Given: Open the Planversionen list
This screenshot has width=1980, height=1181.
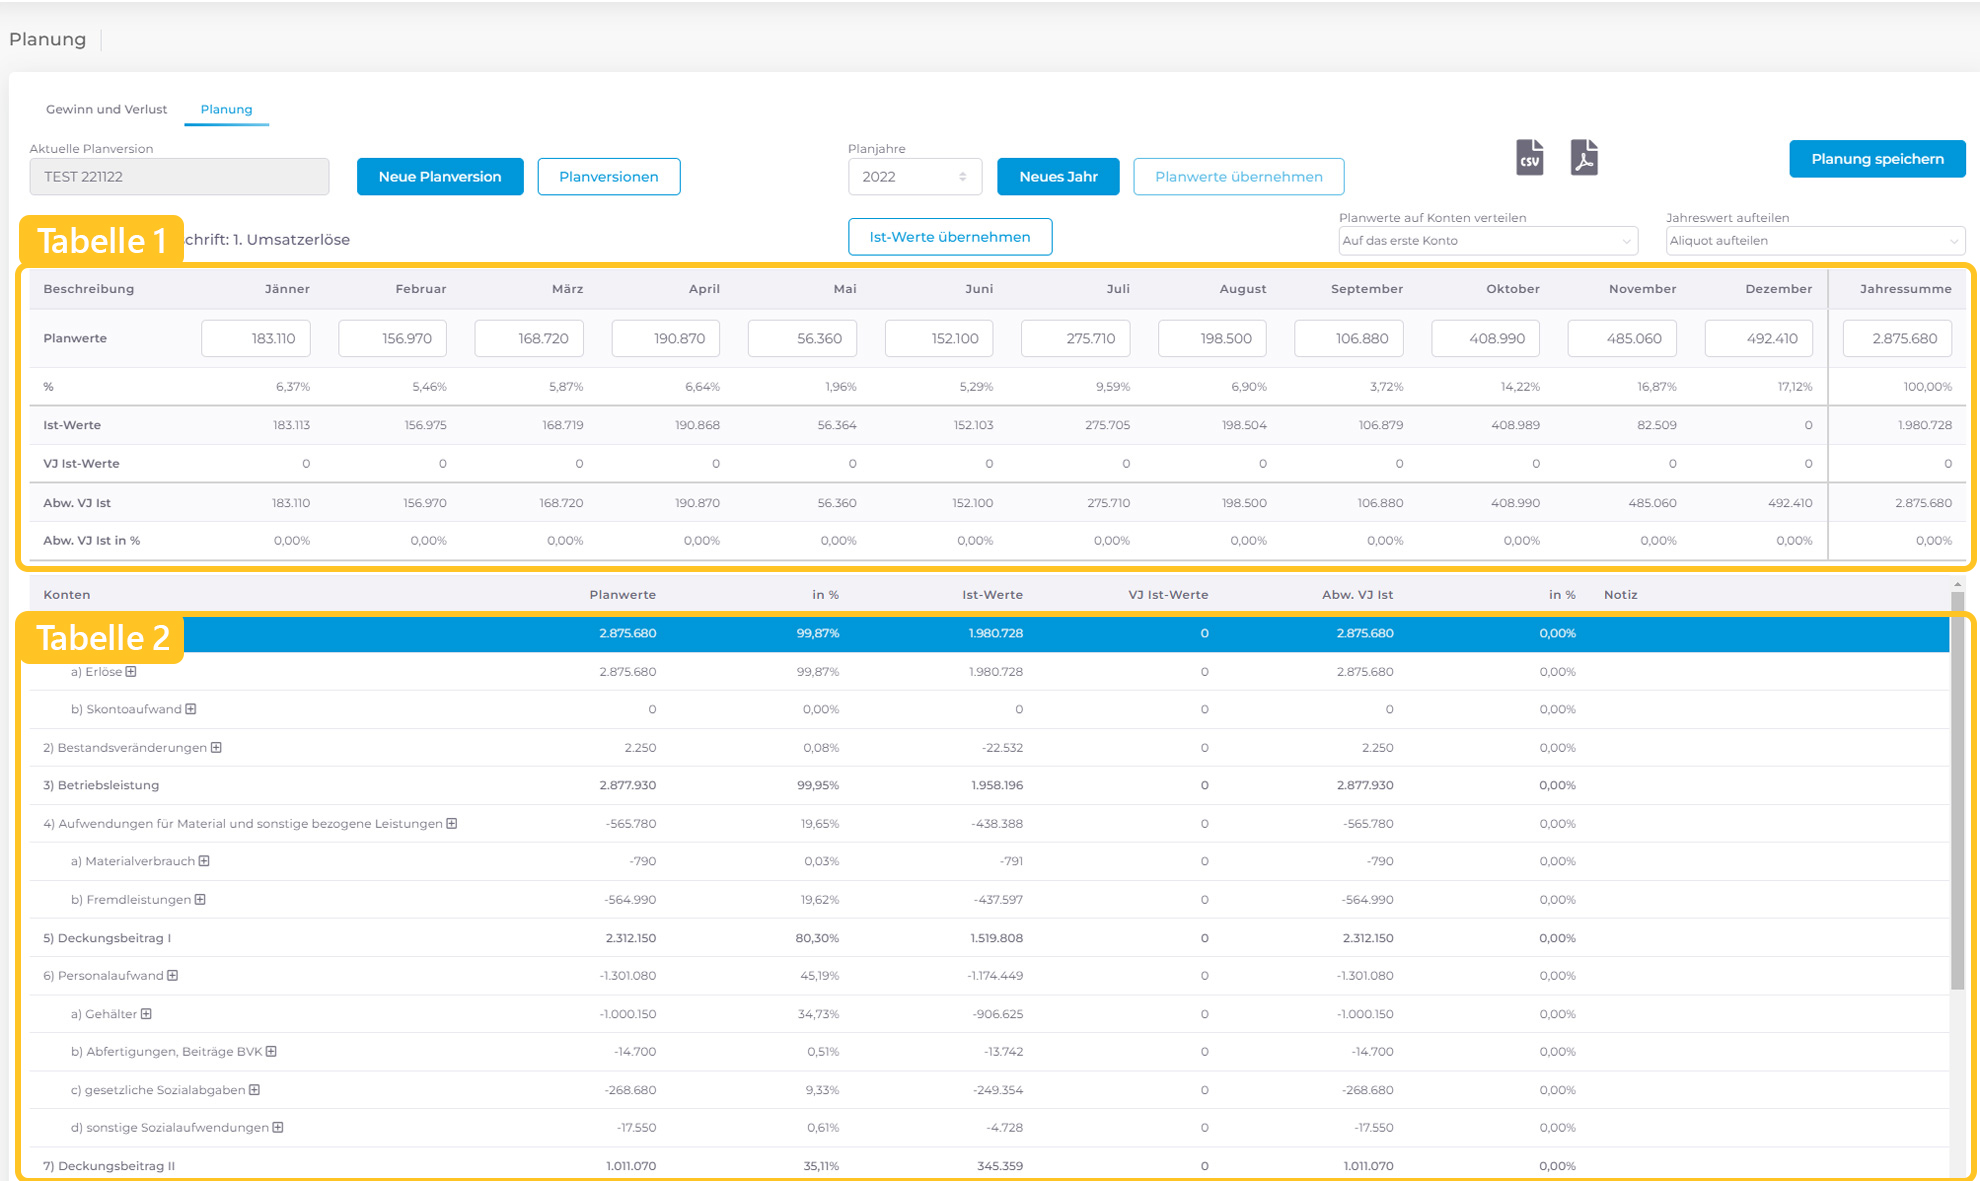Looking at the screenshot, I should [x=609, y=177].
